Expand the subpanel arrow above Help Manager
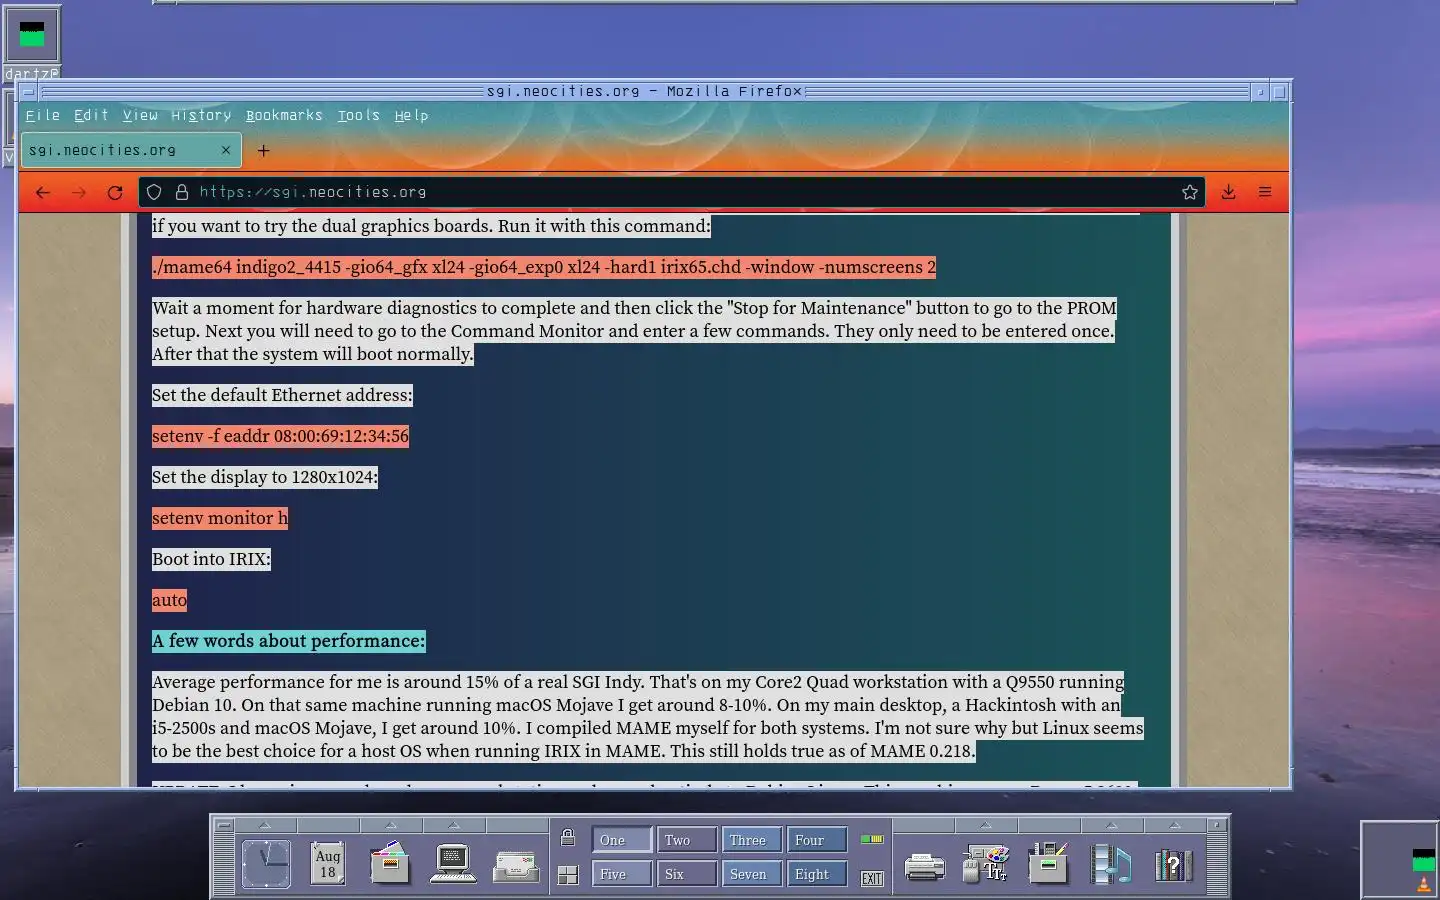This screenshot has height=900, width=1440. click(x=1174, y=825)
